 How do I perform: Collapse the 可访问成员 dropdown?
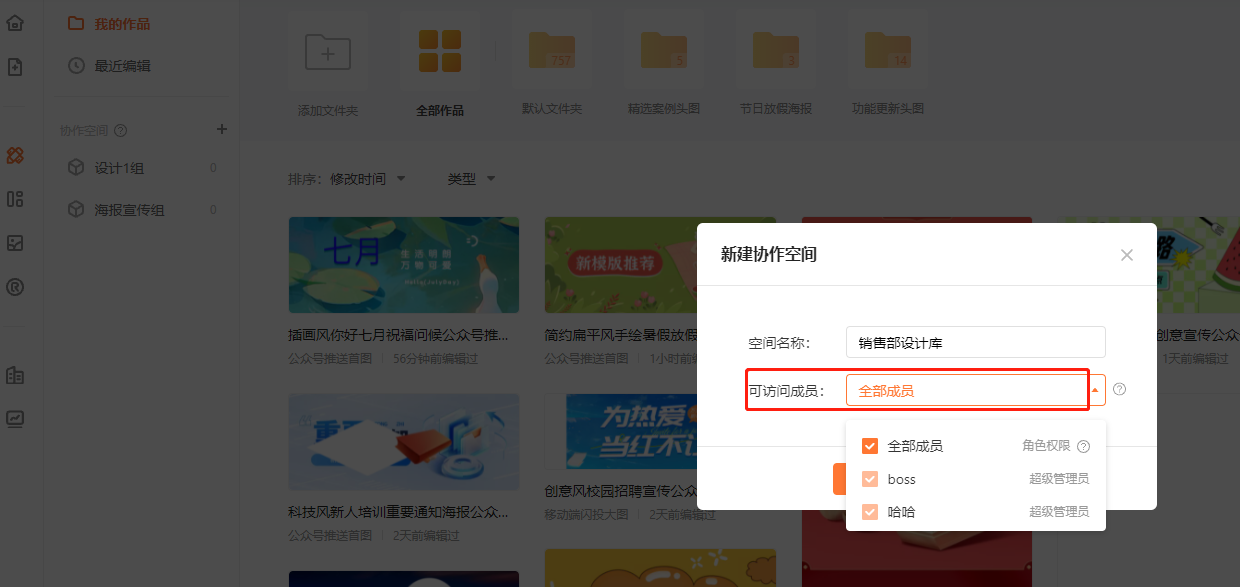1096,390
